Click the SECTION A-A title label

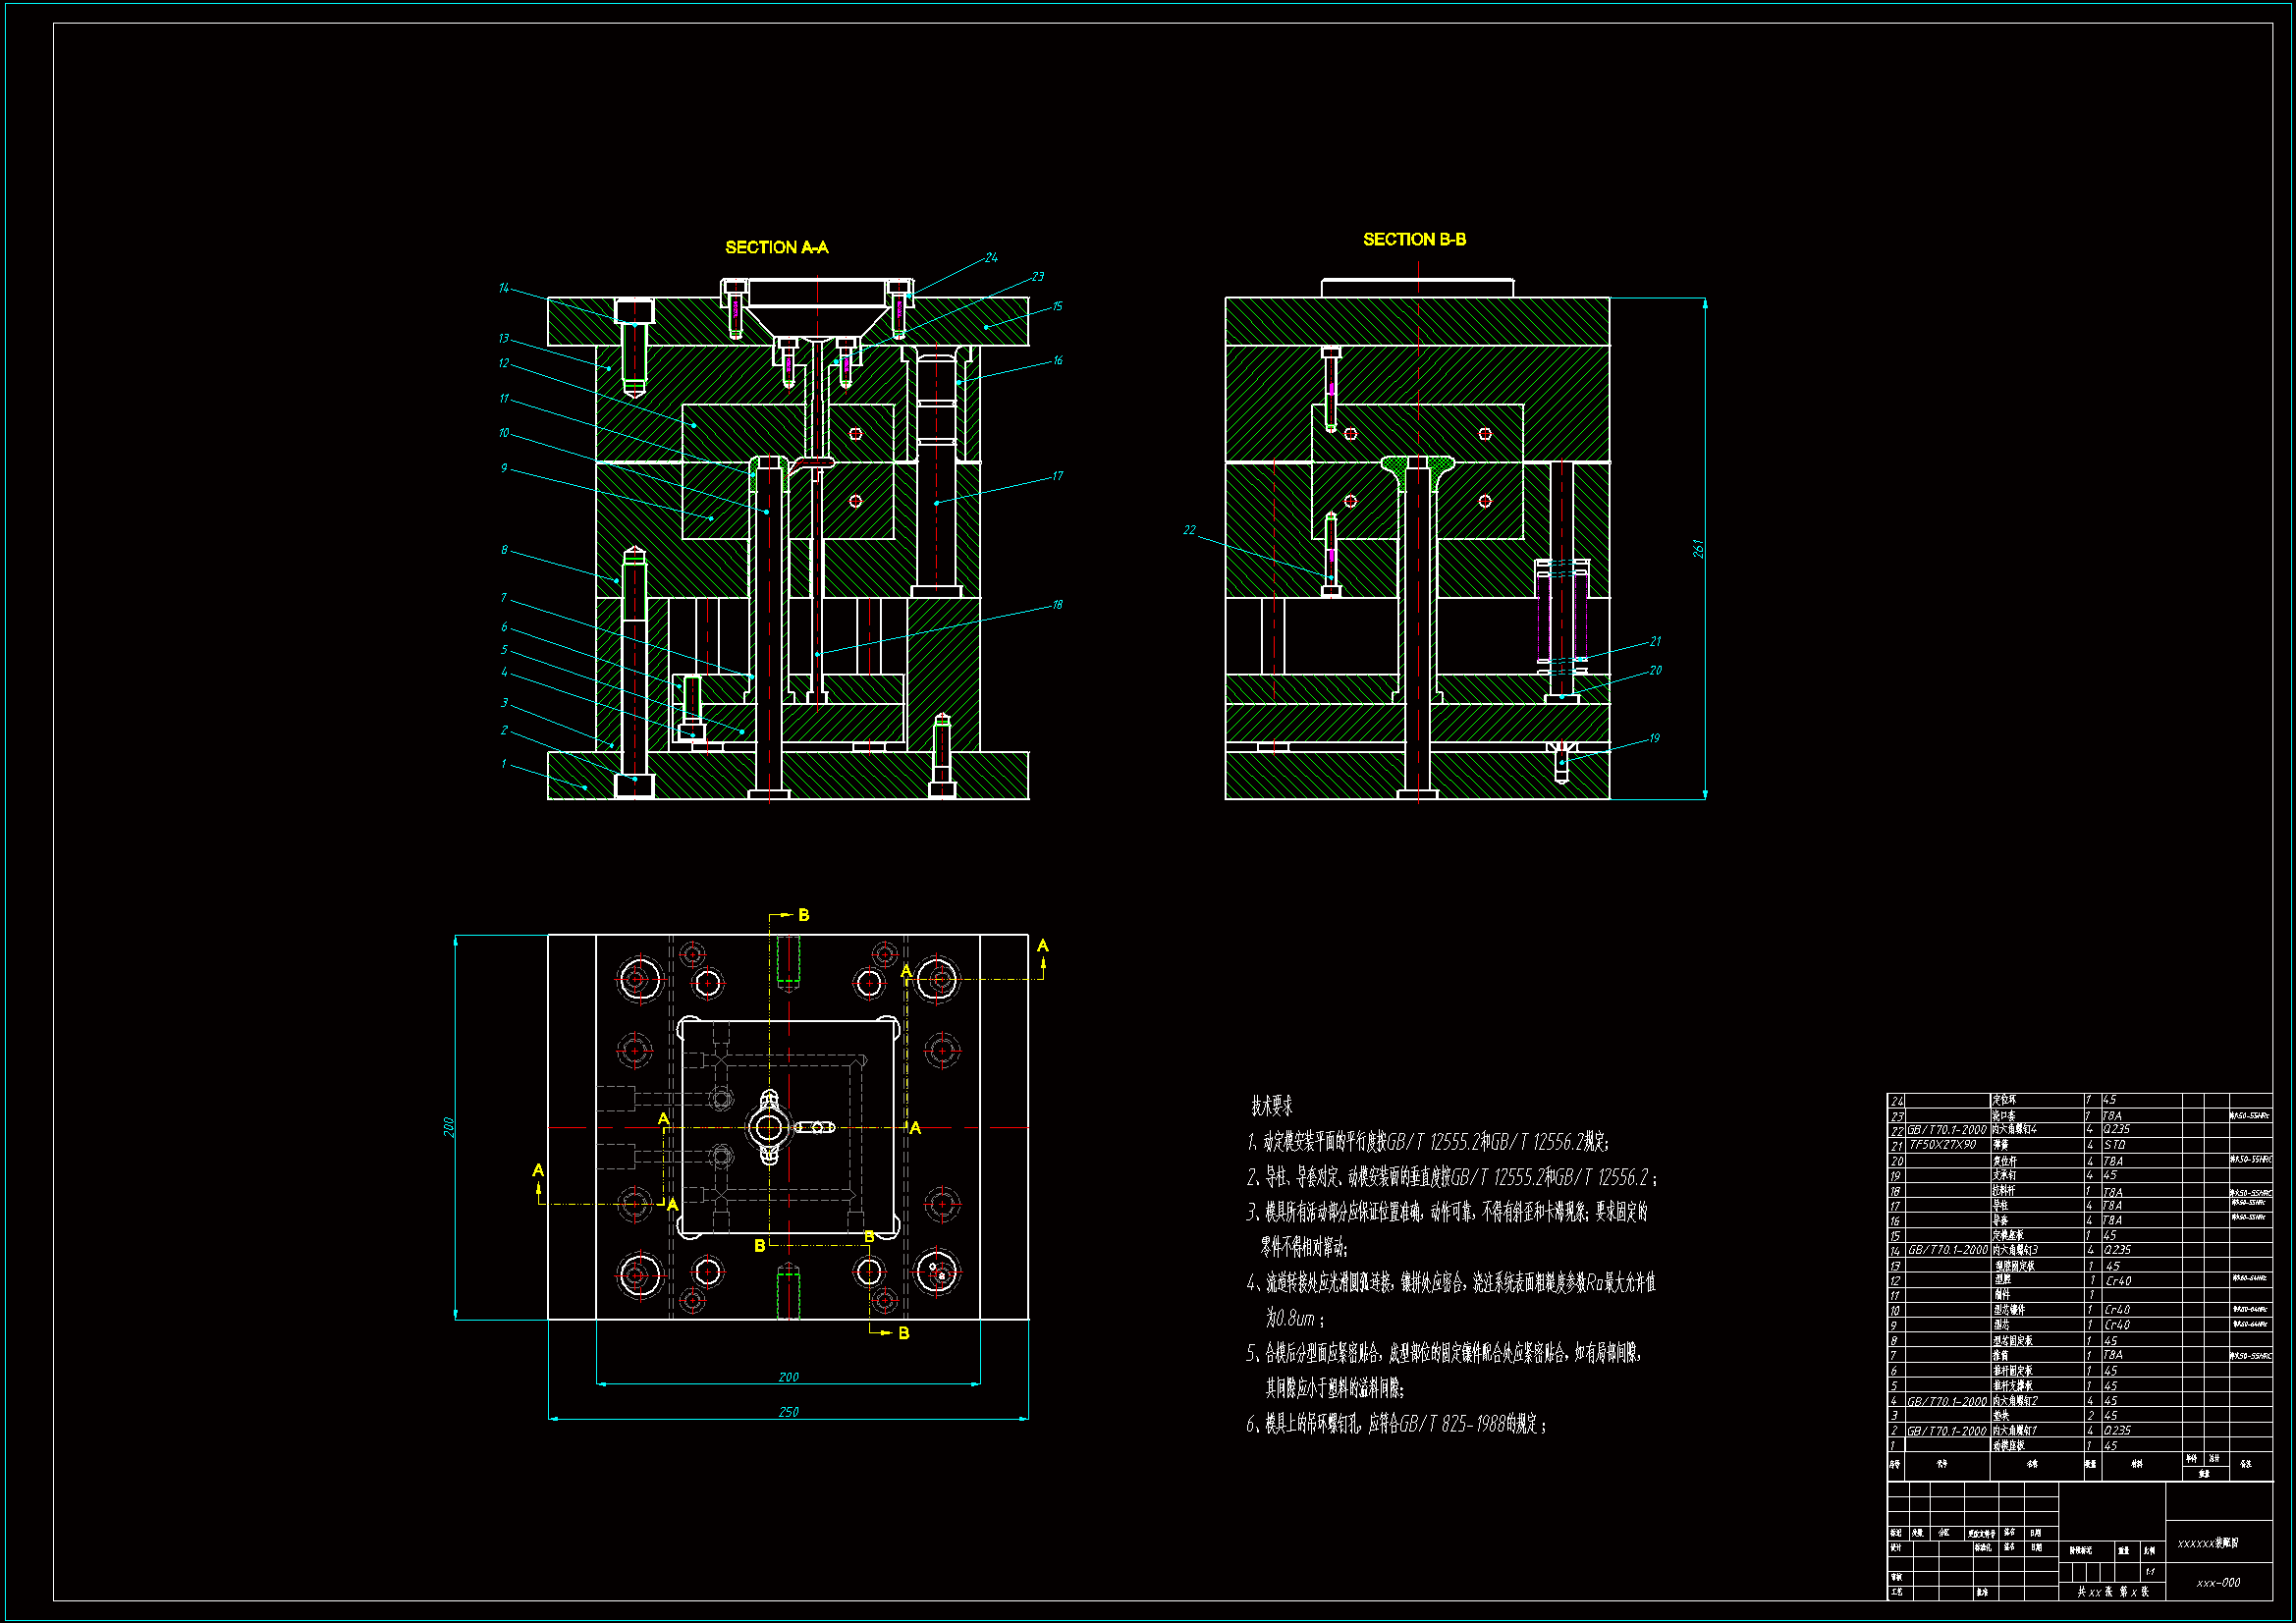[x=776, y=247]
